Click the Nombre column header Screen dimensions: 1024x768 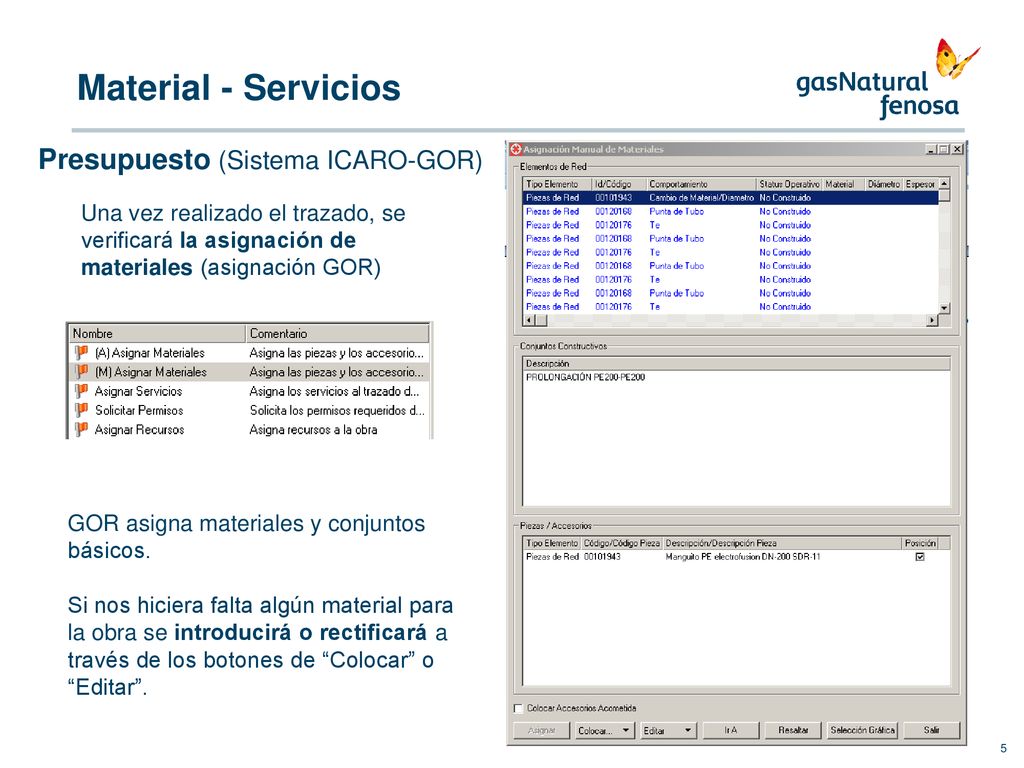pyautogui.click(x=157, y=333)
